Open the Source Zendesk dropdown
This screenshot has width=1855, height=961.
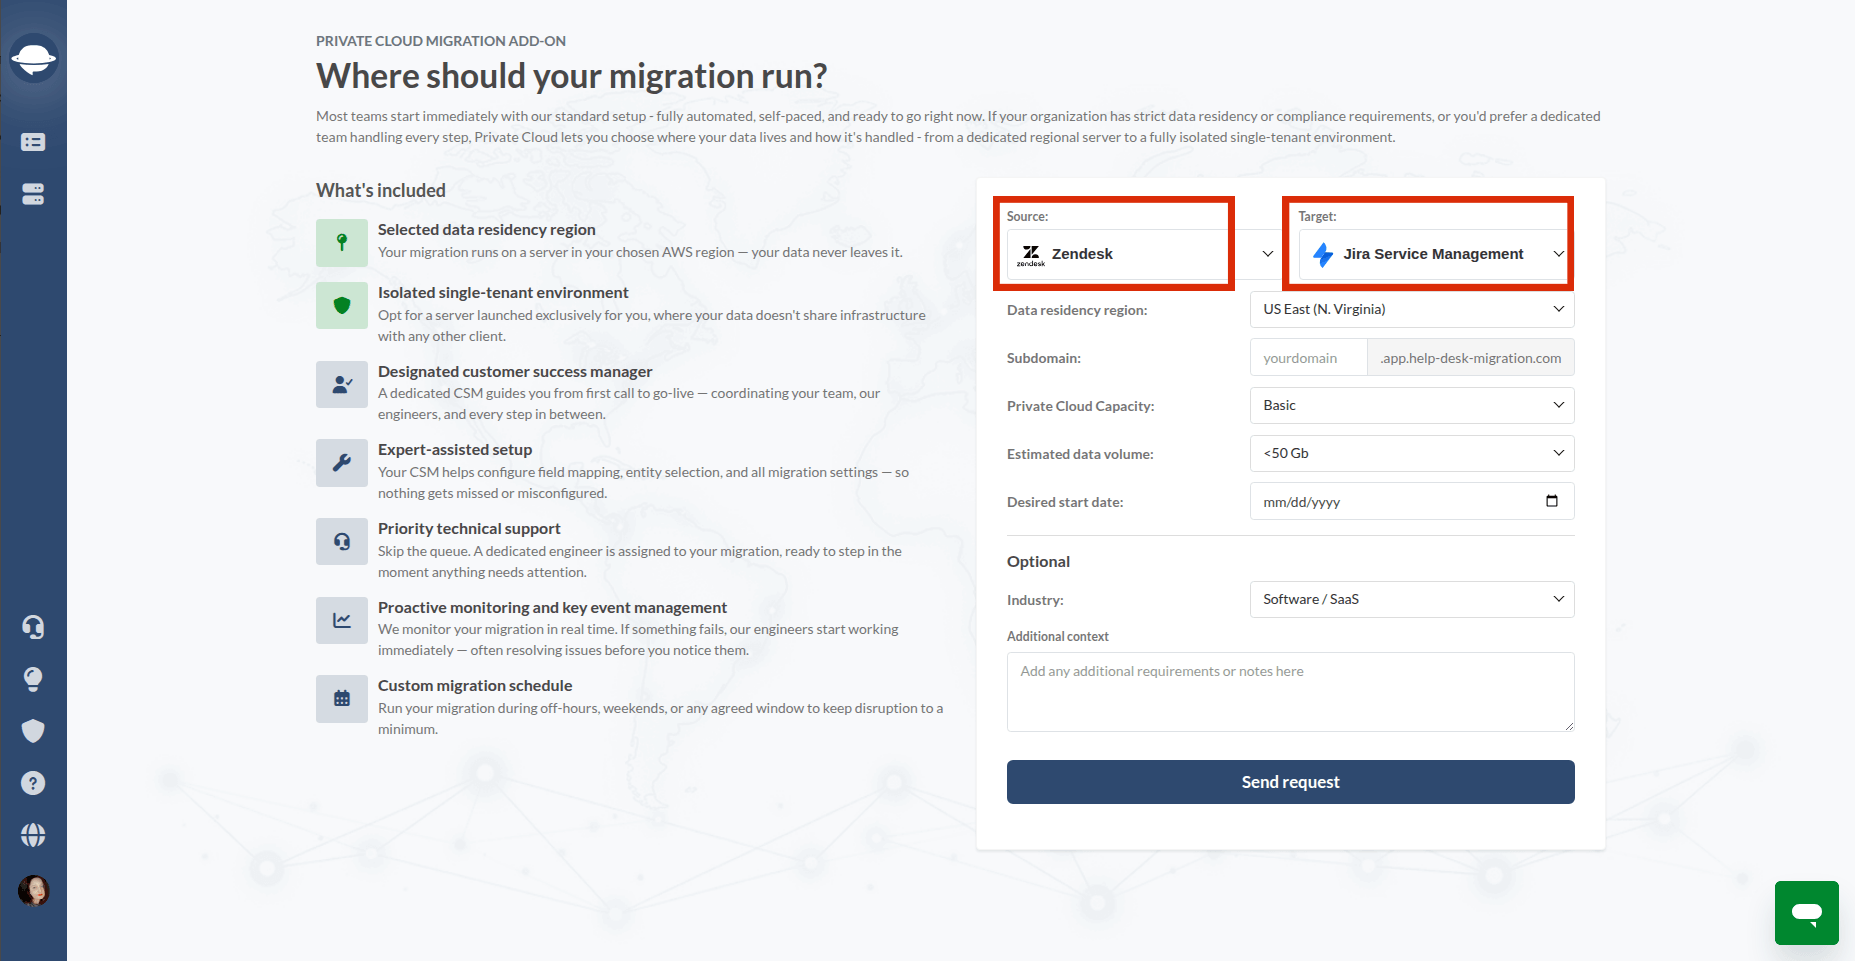pyautogui.click(x=1144, y=254)
